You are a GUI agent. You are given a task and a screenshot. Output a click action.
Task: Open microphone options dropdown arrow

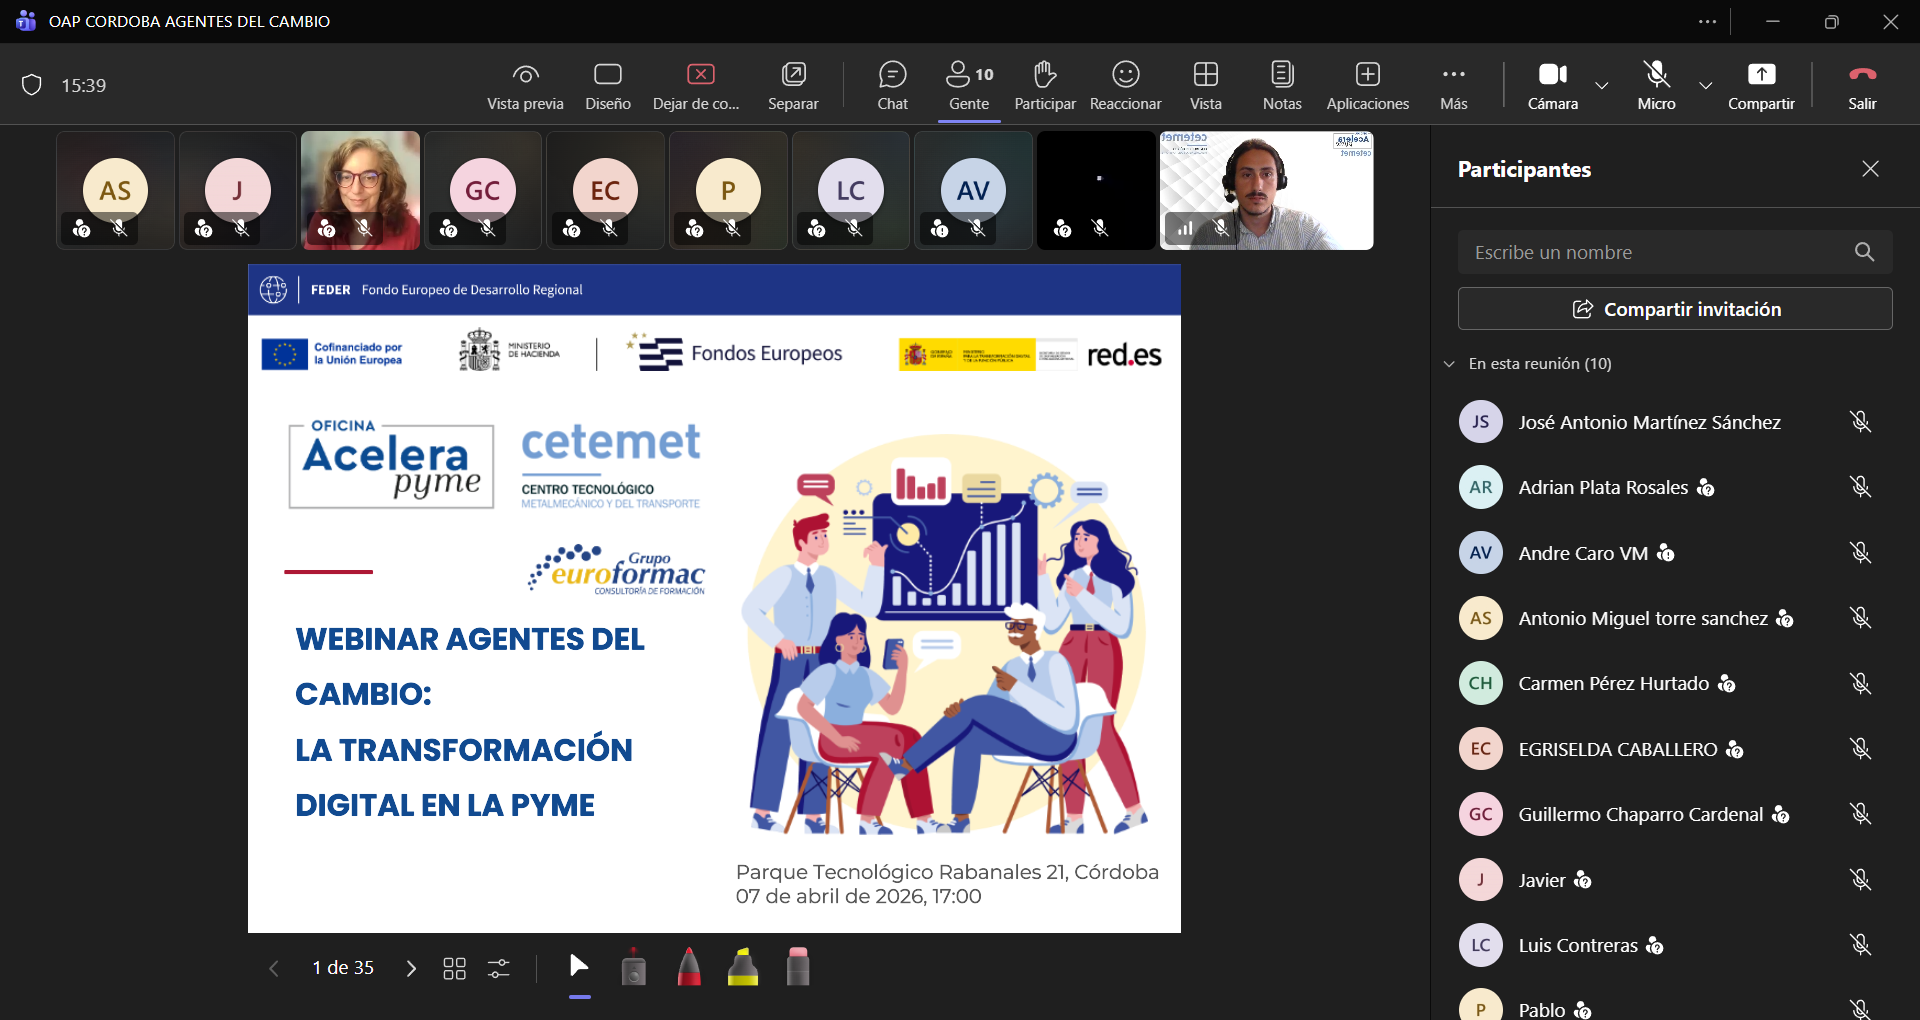(x=1706, y=86)
